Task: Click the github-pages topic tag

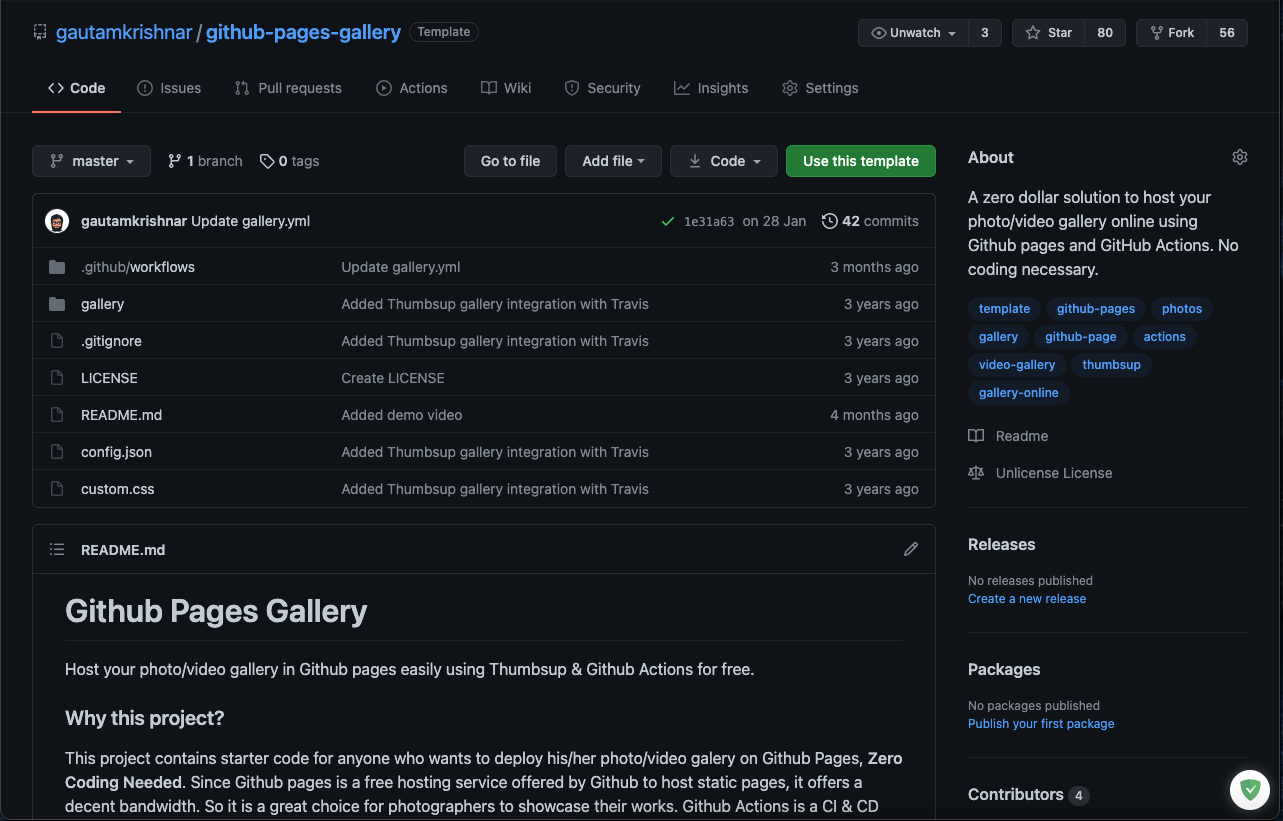Action: 1096,309
